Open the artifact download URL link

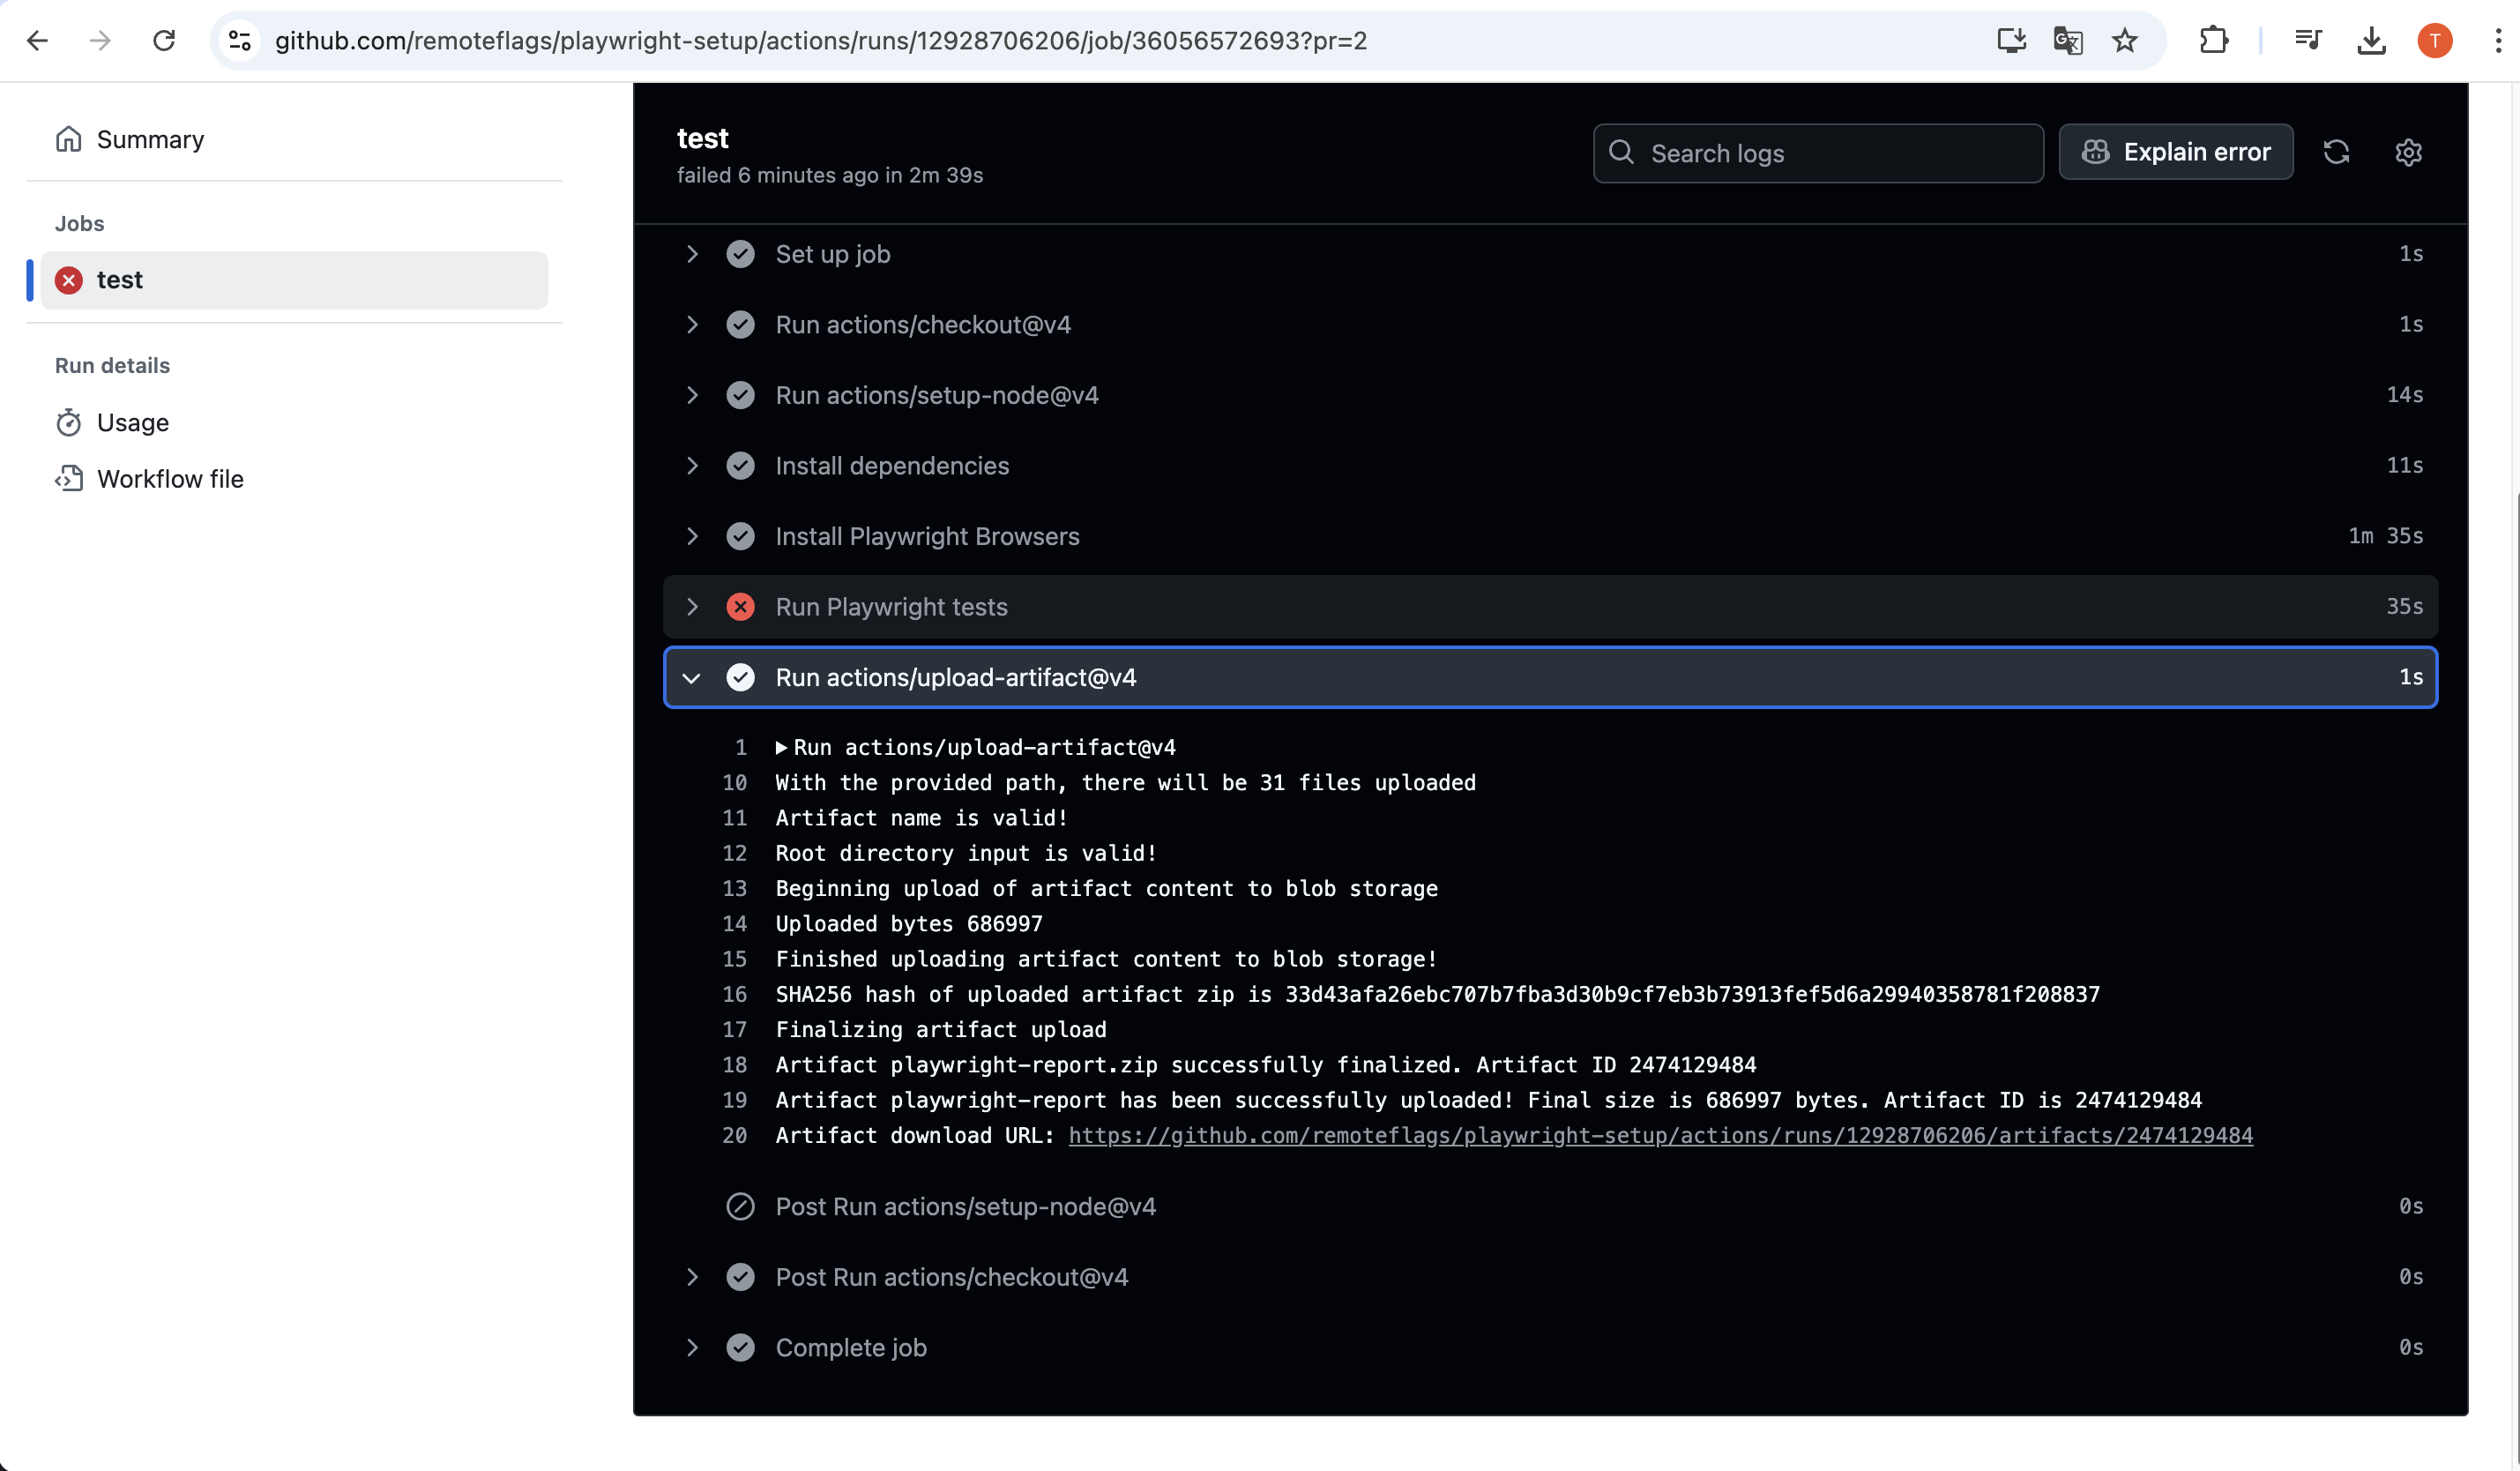(1660, 1135)
